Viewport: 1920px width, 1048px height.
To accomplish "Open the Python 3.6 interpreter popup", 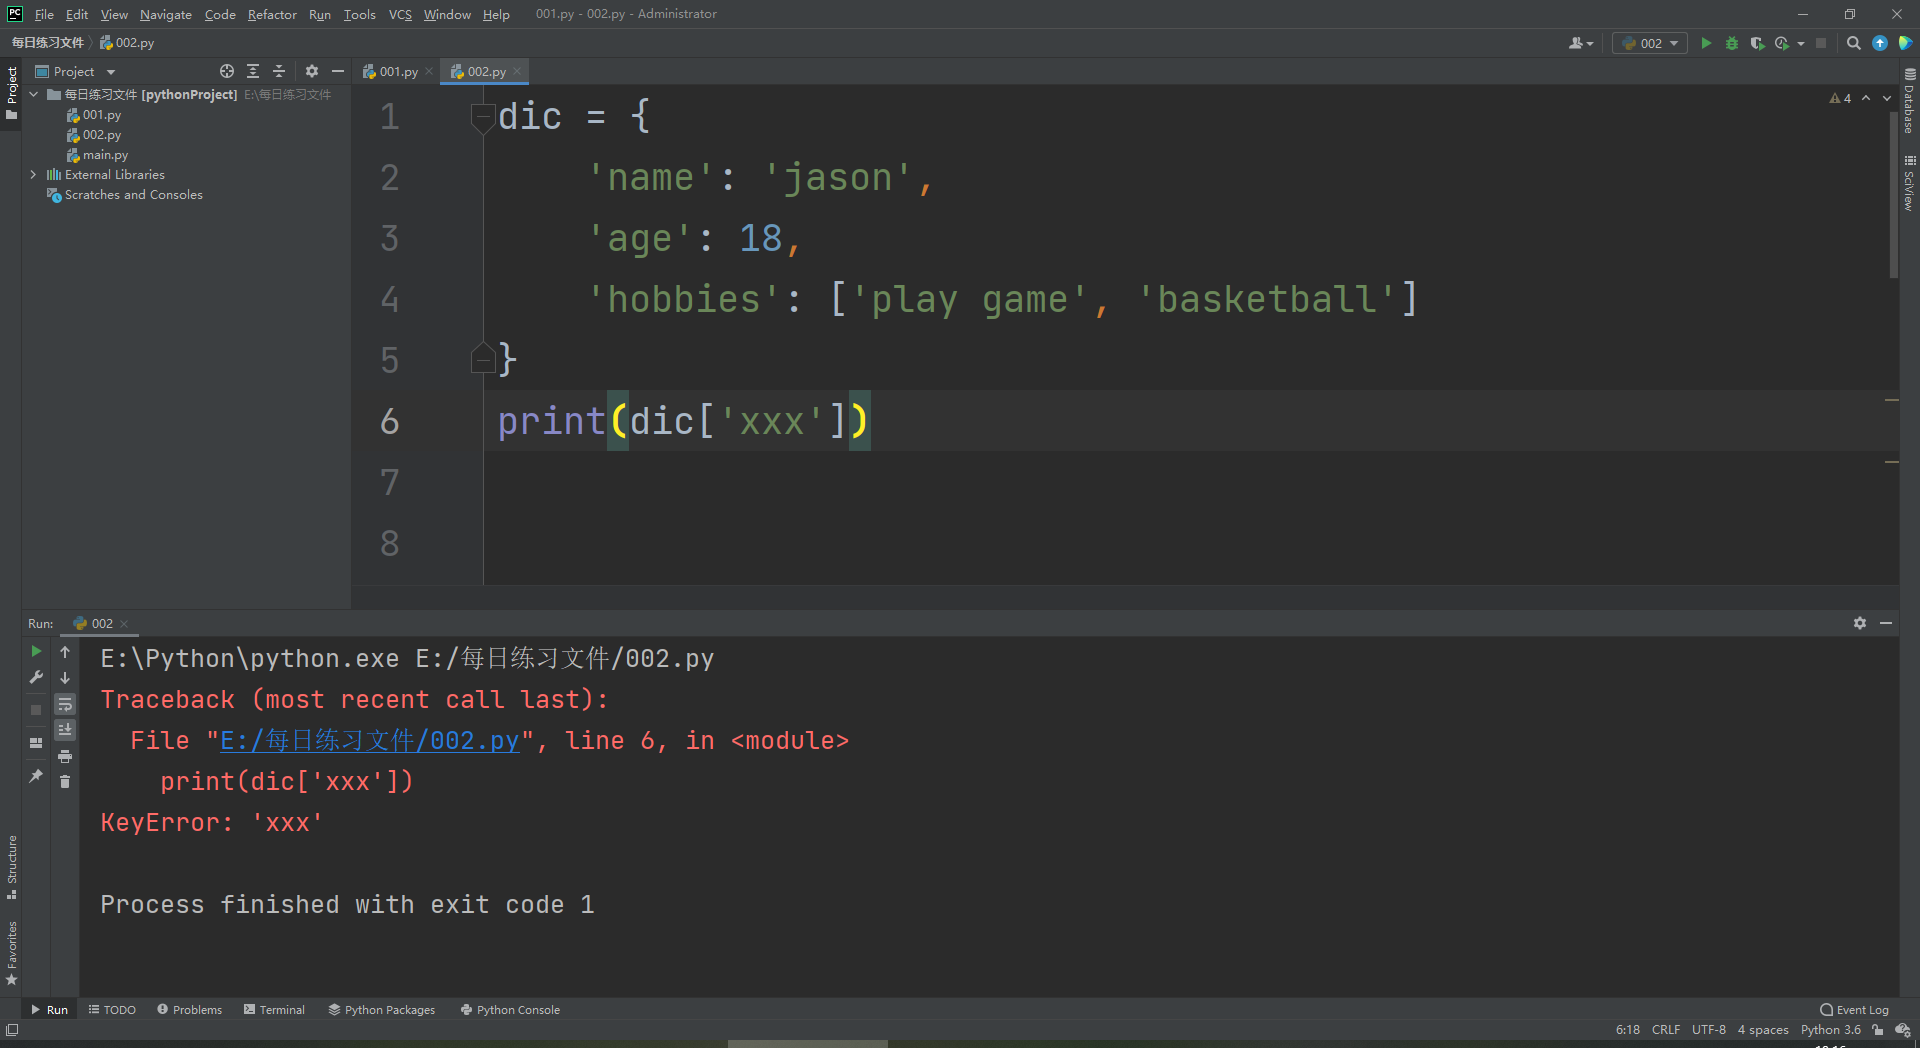I will (1831, 1030).
